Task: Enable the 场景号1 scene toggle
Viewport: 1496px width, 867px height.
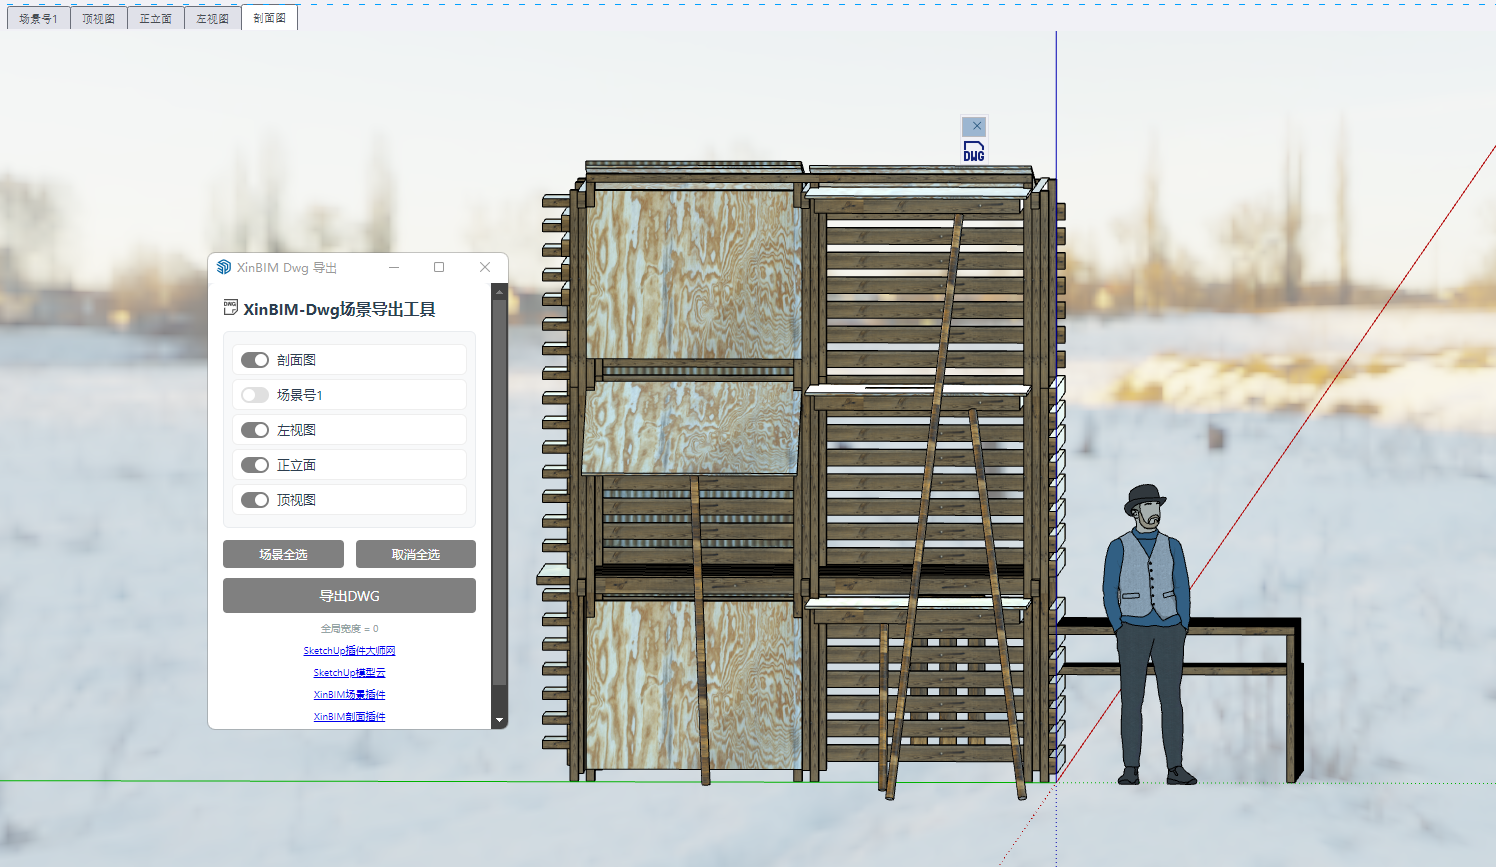Action: point(255,395)
